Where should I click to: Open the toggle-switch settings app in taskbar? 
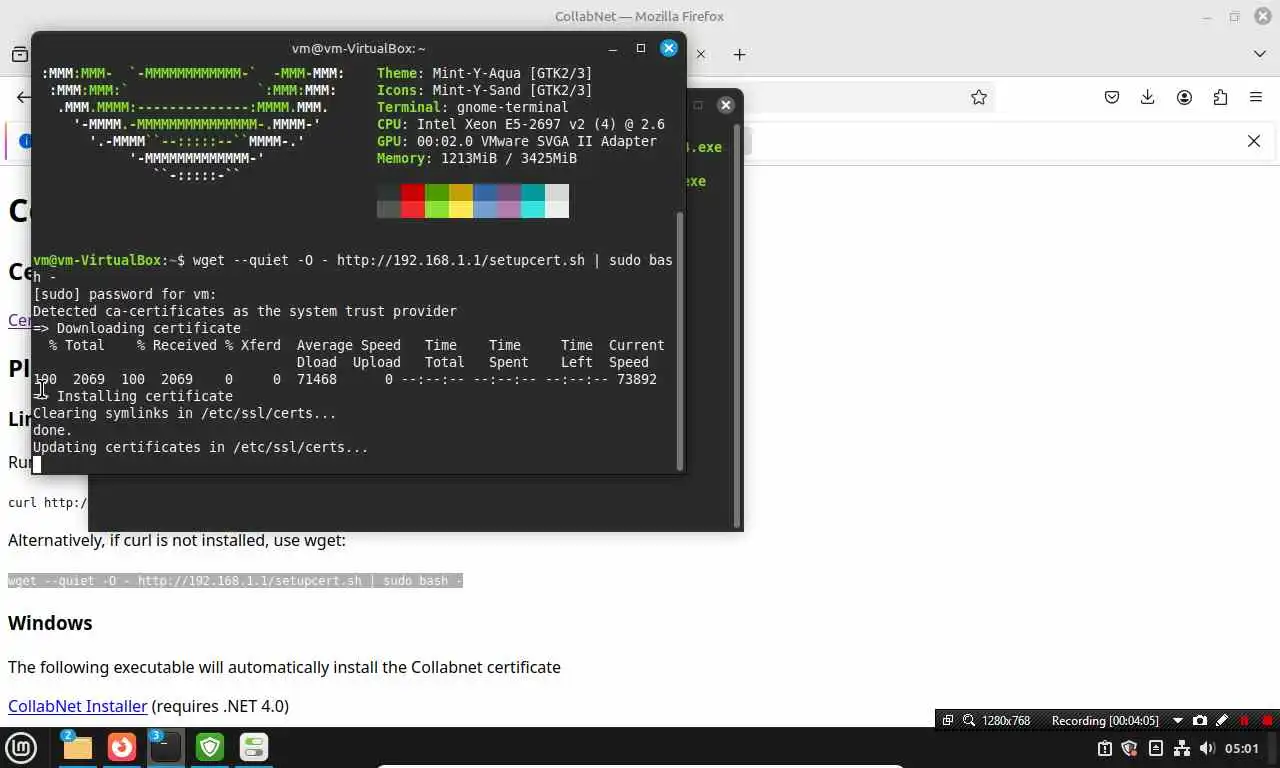[x=254, y=747]
